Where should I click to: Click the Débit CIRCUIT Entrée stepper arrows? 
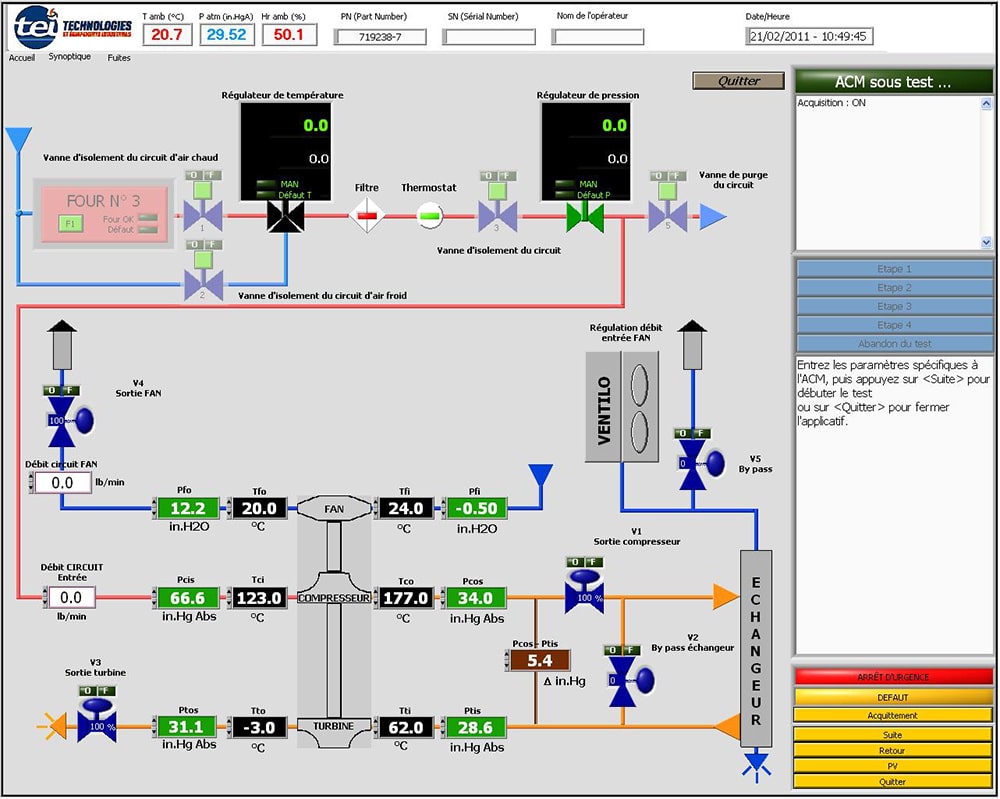point(48,598)
